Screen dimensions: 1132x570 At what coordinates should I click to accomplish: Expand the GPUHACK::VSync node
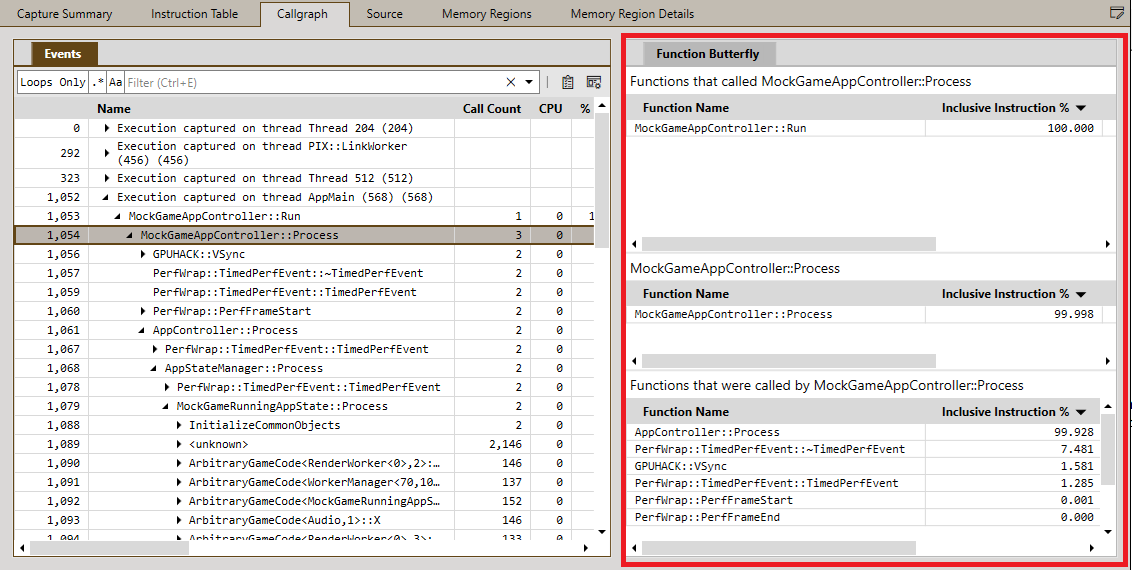tap(143, 255)
